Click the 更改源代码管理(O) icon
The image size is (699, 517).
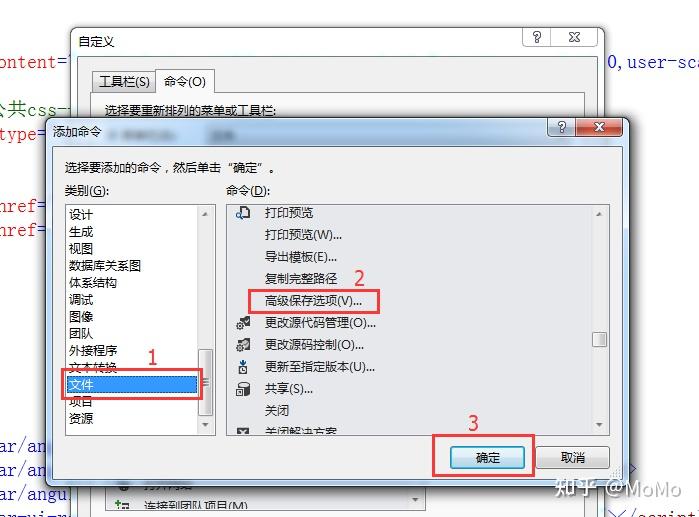click(x=243, y=323)
